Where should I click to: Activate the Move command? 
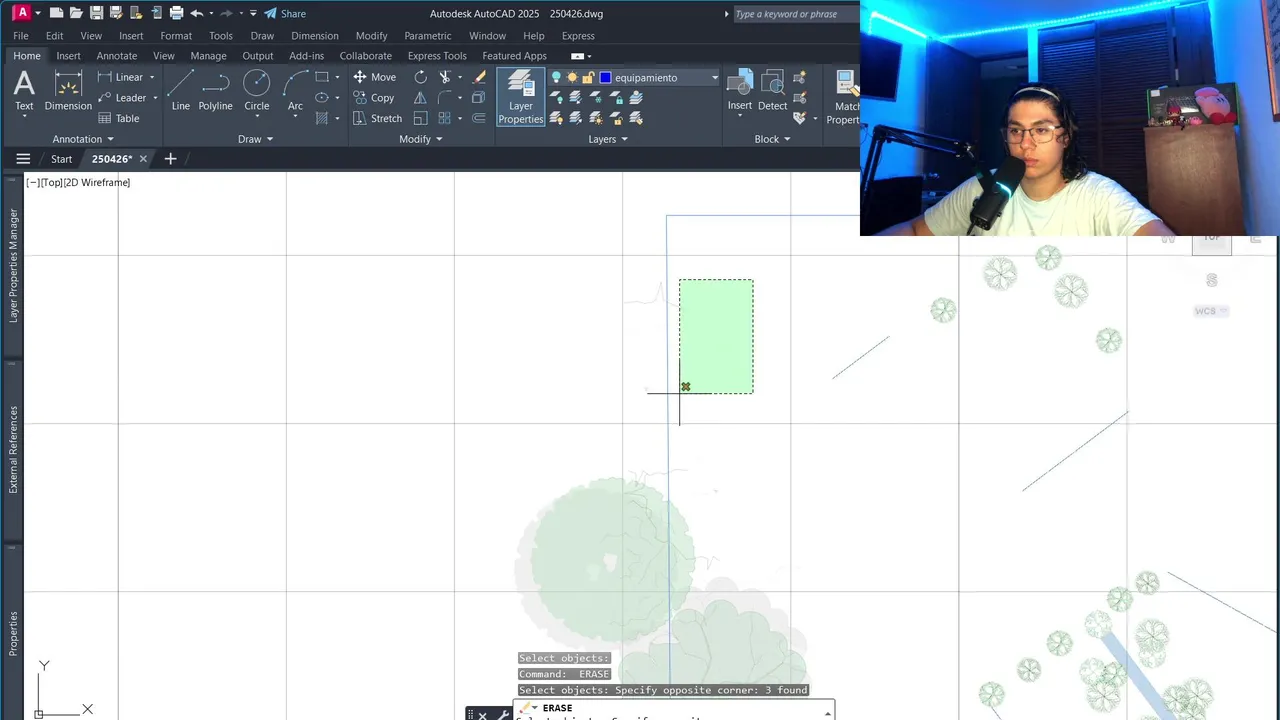tap(375, 77)
